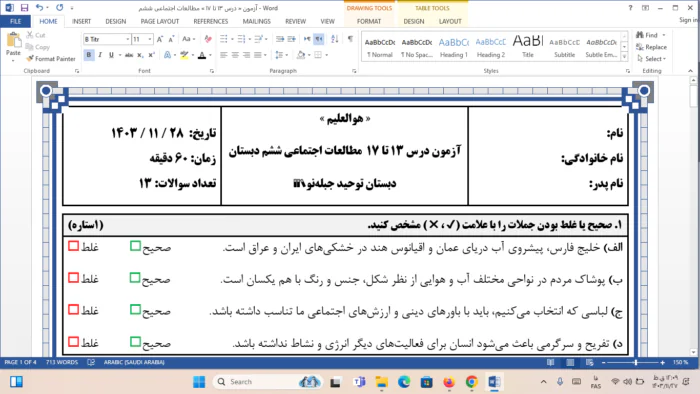Click the Paste clipboard icon
The width and height of the screenshot is (700, 394).
point(13,41)
